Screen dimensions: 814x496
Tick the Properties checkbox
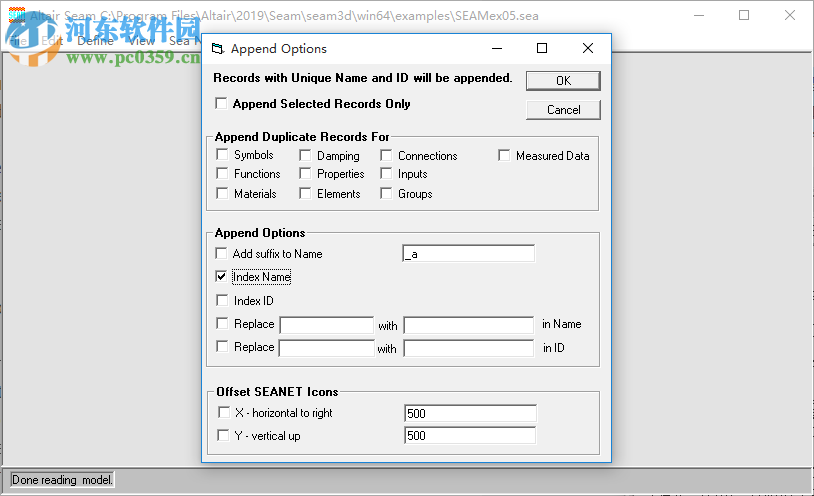[x=305, y=173]
